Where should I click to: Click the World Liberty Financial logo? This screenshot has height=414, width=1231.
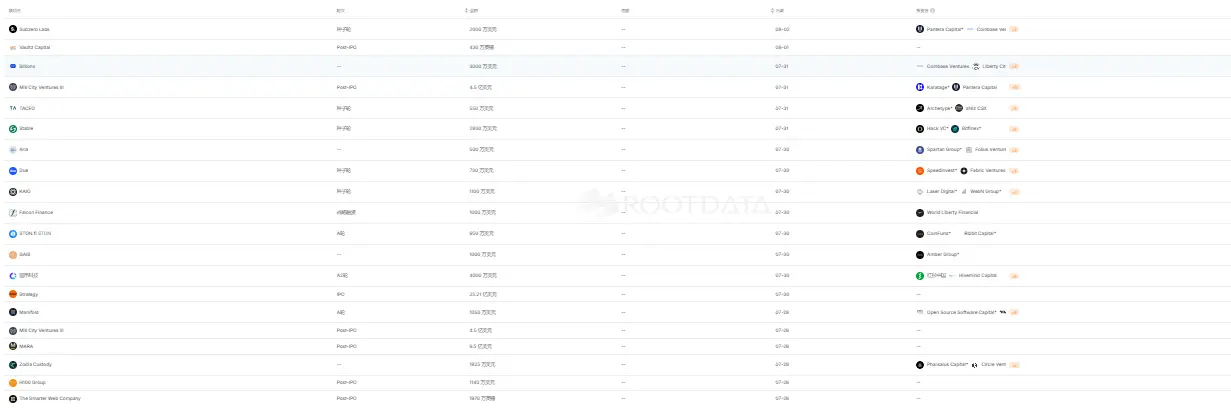coord(920,212)
